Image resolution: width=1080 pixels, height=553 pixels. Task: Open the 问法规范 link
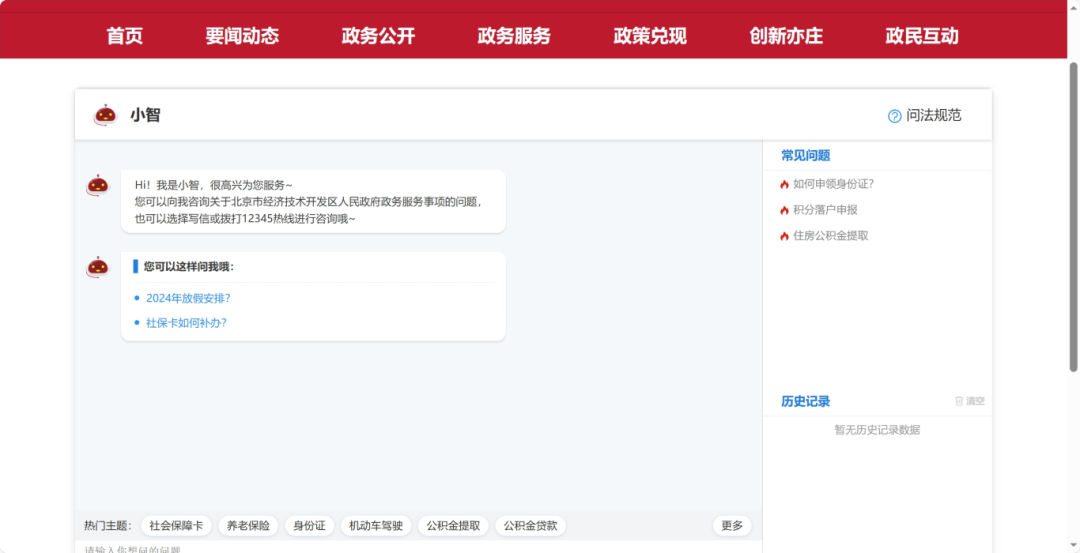933,116
